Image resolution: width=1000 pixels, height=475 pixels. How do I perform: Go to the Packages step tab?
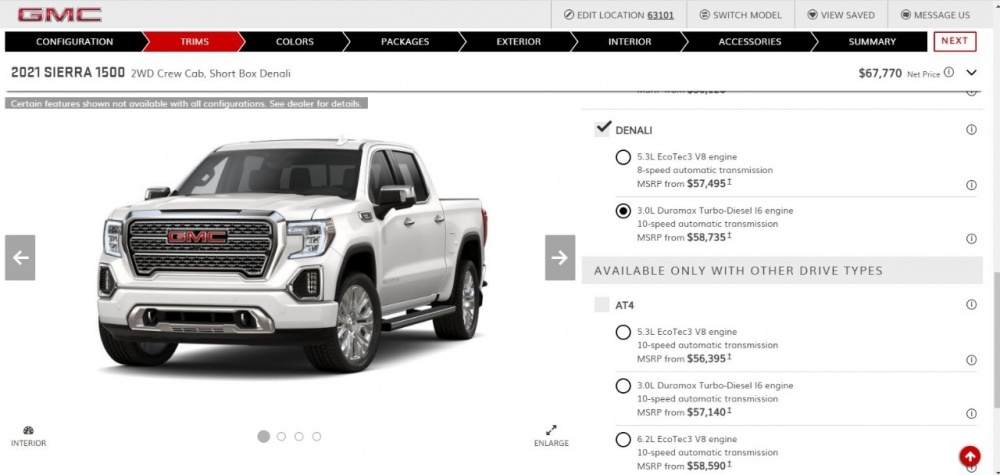(405, 41)
